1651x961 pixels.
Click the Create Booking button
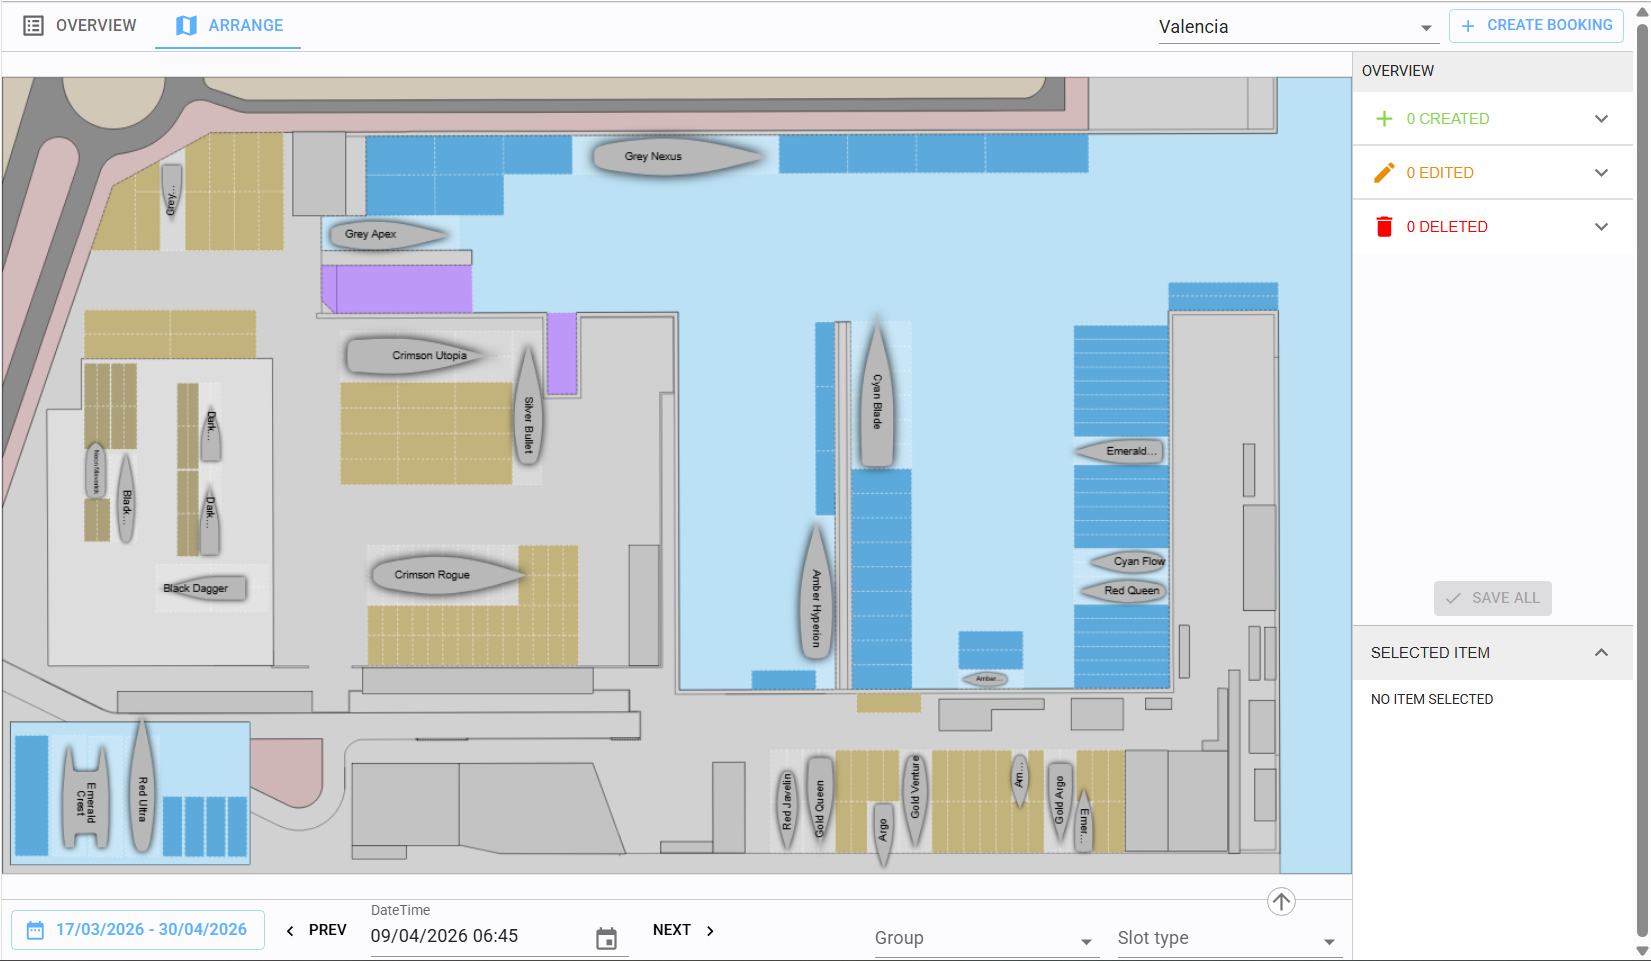pyautogui.click(x=1536, y=26)
